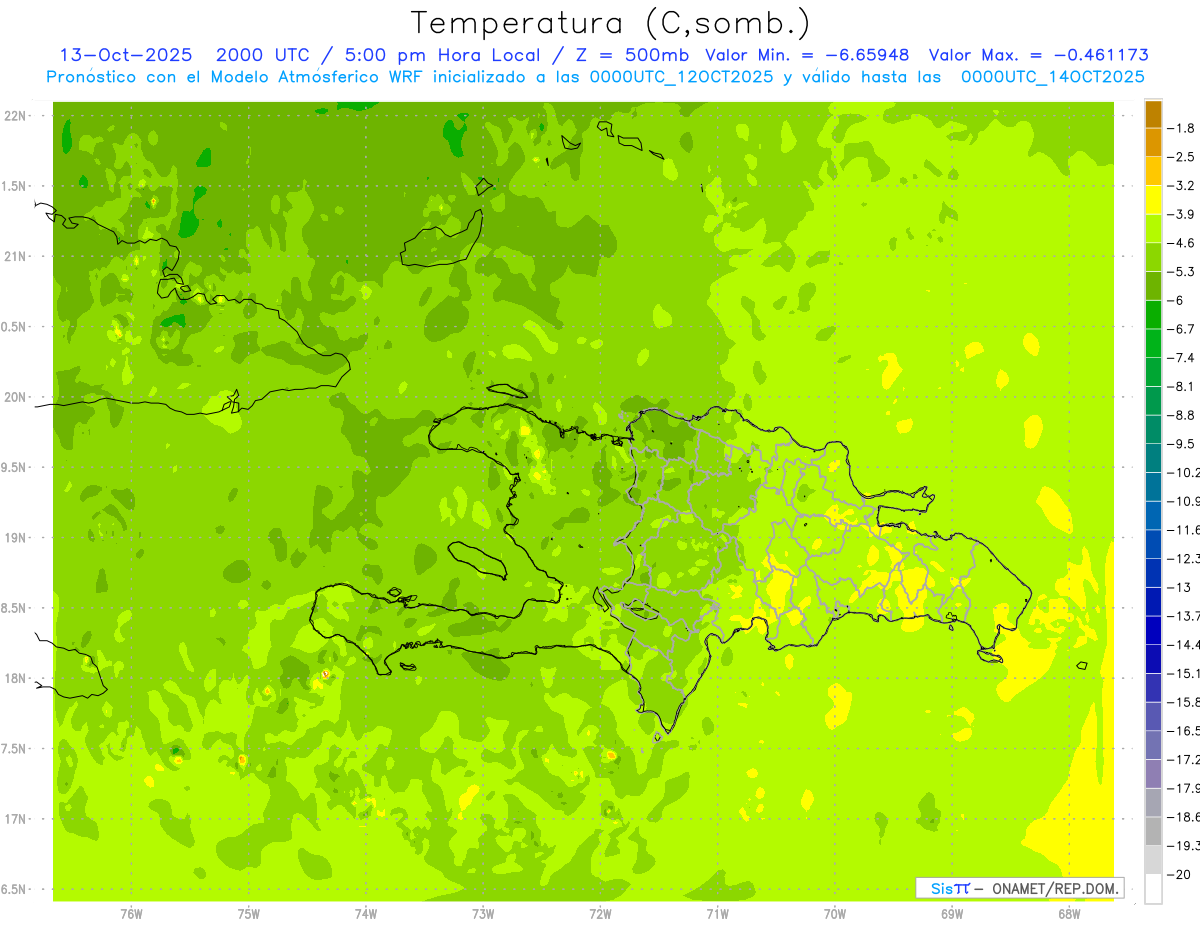The image size is (1200, 927).
Task: Pick the green swatch between -6 and -6.7
Action: click(x=1153, y=315)
